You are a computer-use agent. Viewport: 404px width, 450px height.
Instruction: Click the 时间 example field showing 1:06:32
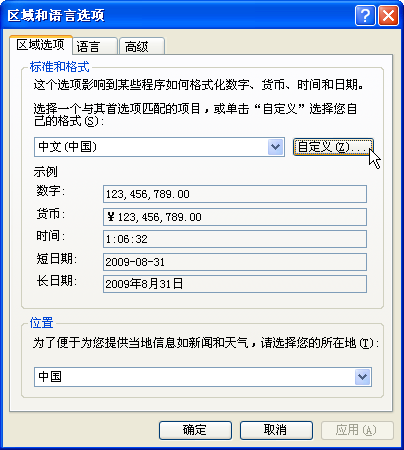point(235,239)
